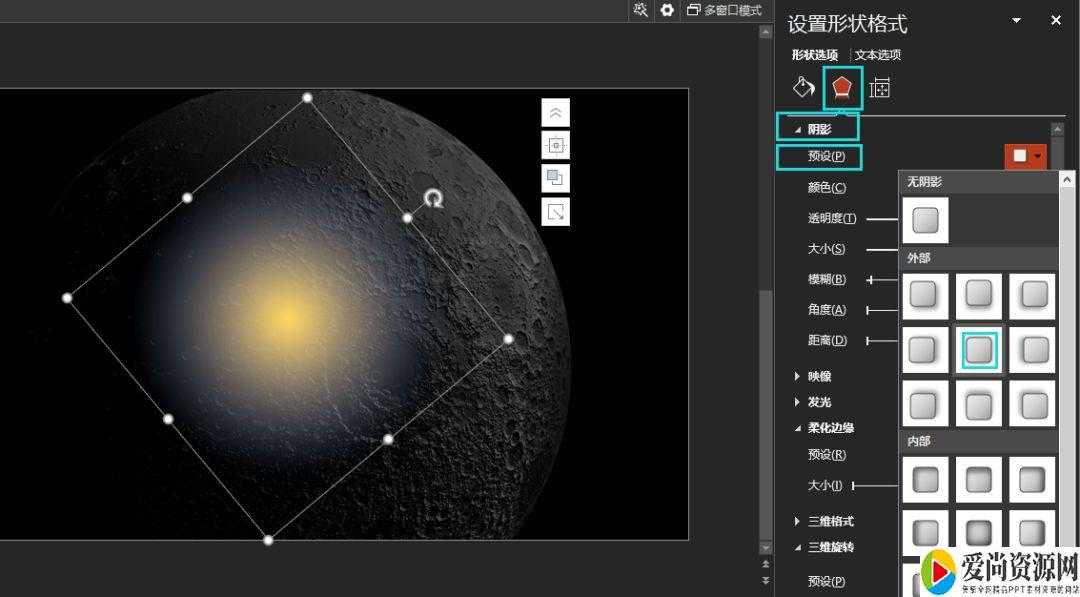This screenshot has height=597, width=1080.
Task: Switch to the 文本选项 tab
Action: 878,55
